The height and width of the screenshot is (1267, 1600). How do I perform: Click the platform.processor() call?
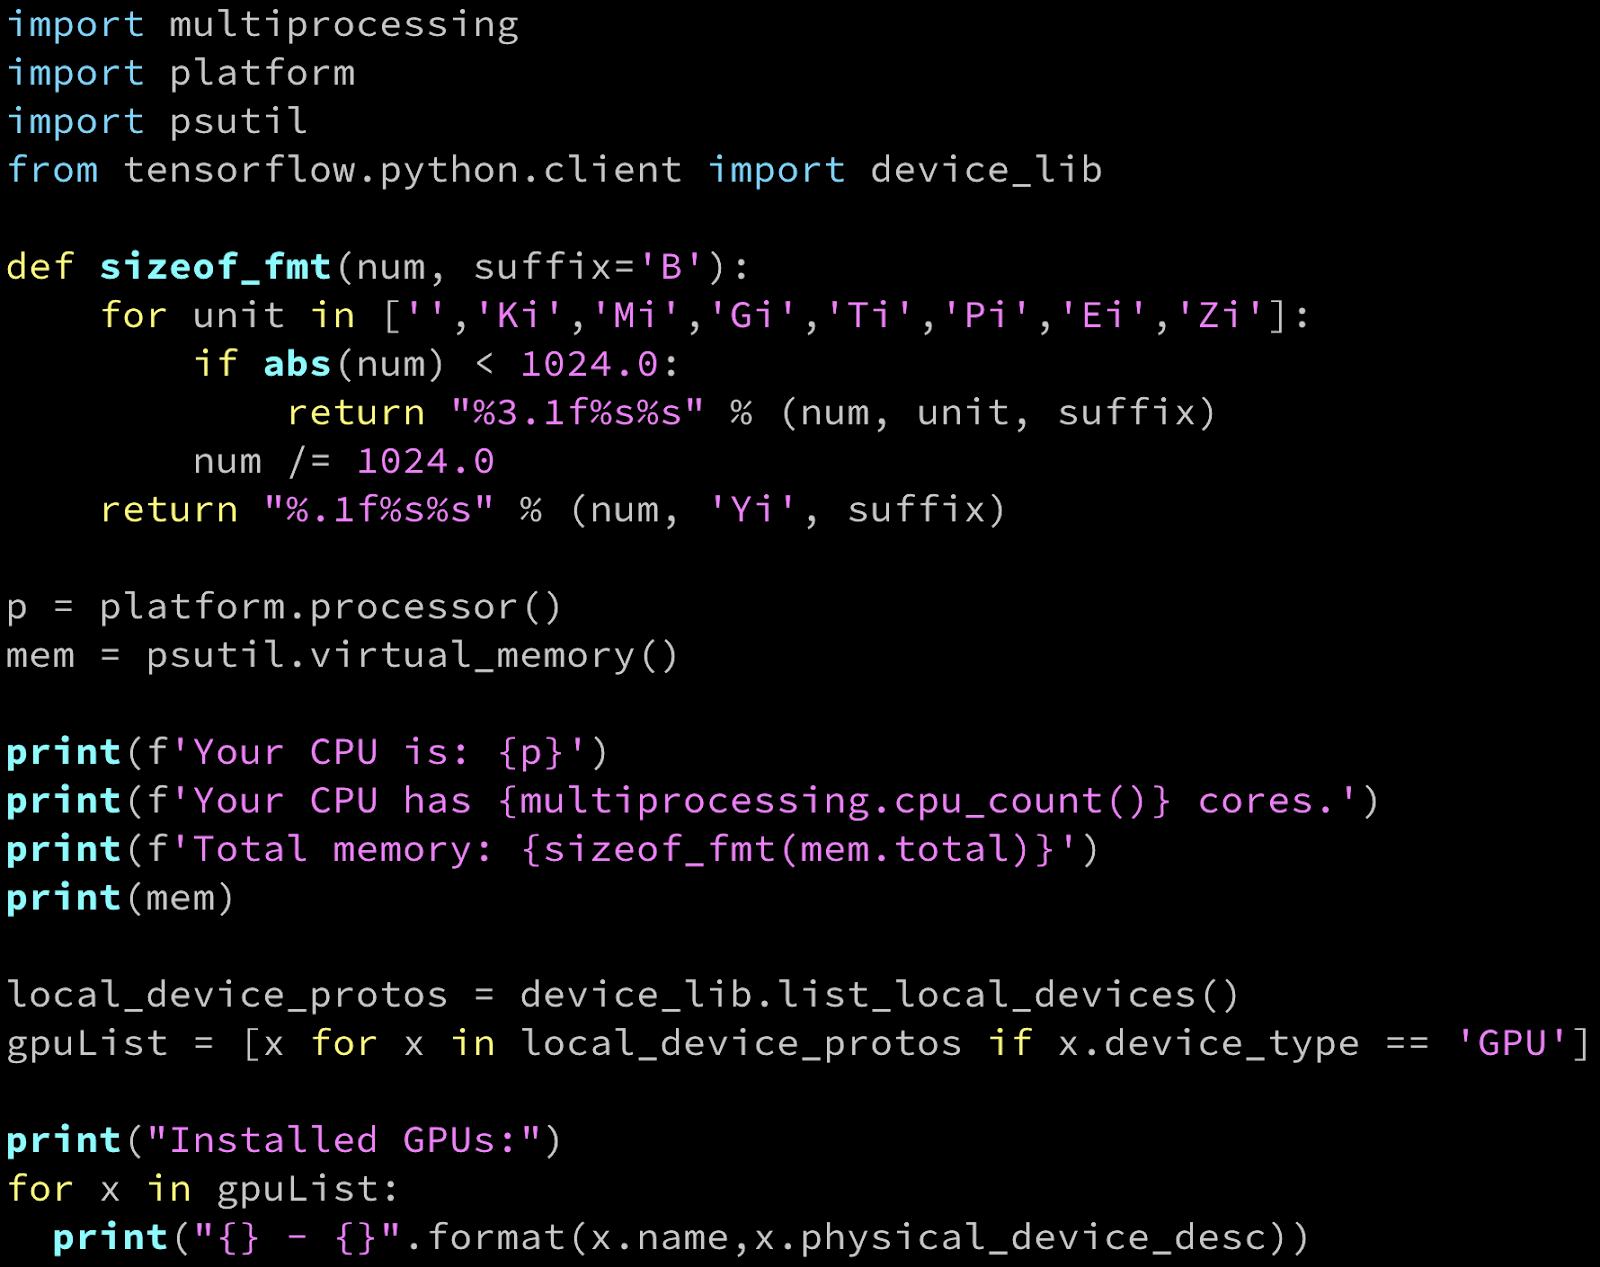coord(330,605)
